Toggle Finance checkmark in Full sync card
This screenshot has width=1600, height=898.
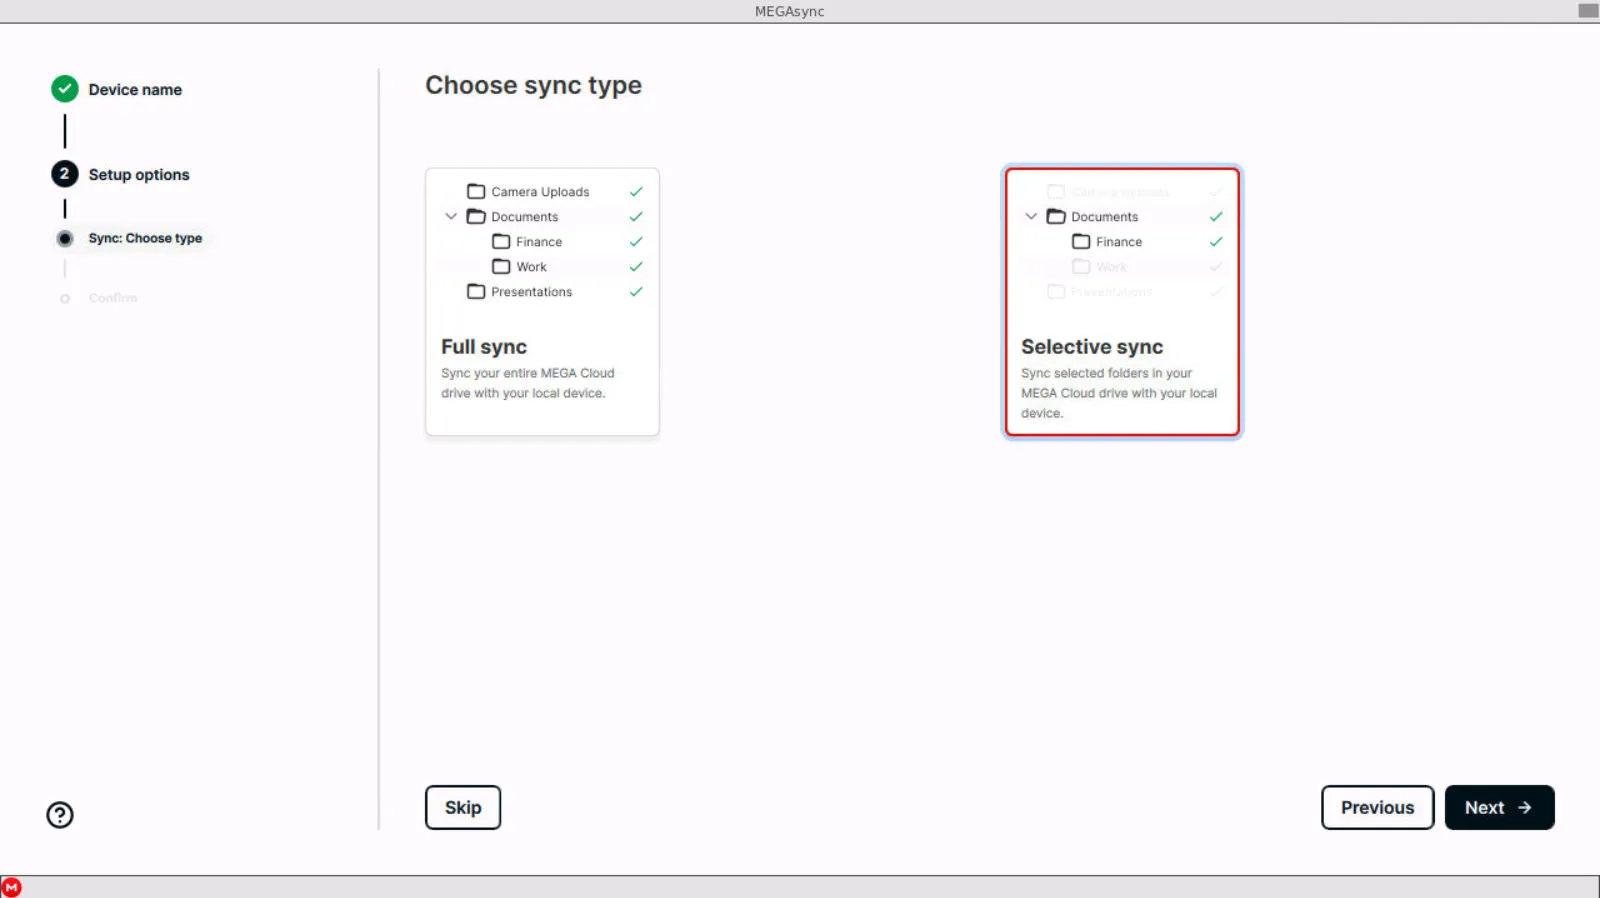point(636,241)
